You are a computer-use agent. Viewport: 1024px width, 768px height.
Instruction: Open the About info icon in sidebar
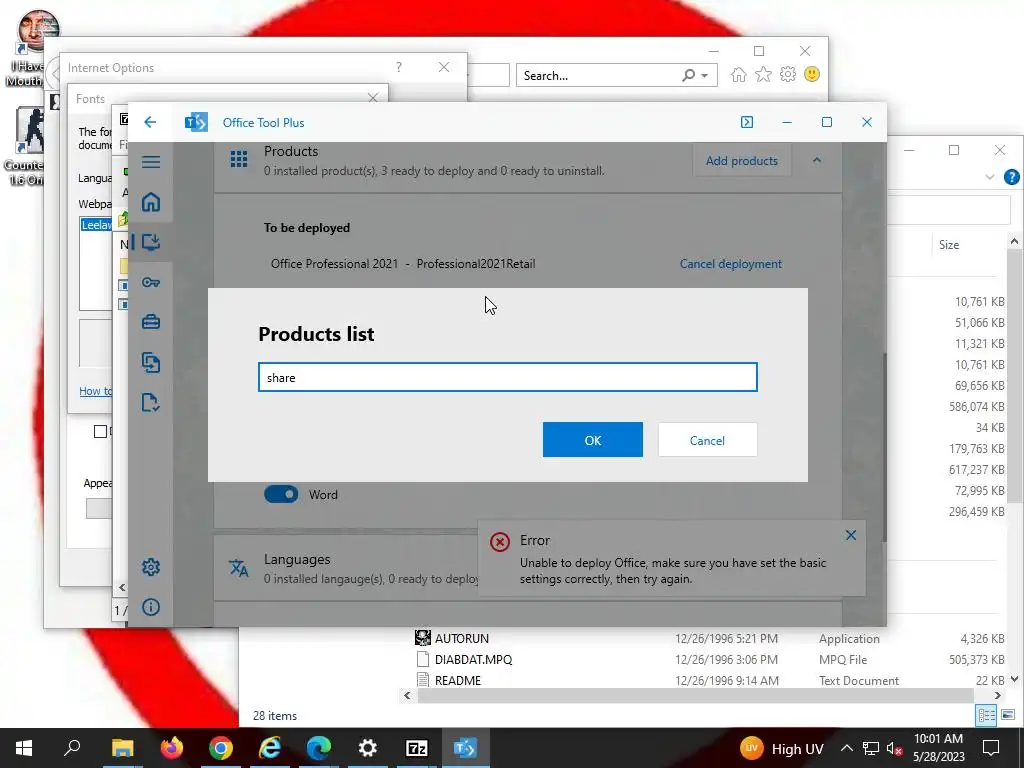click(x=151, y=607)
